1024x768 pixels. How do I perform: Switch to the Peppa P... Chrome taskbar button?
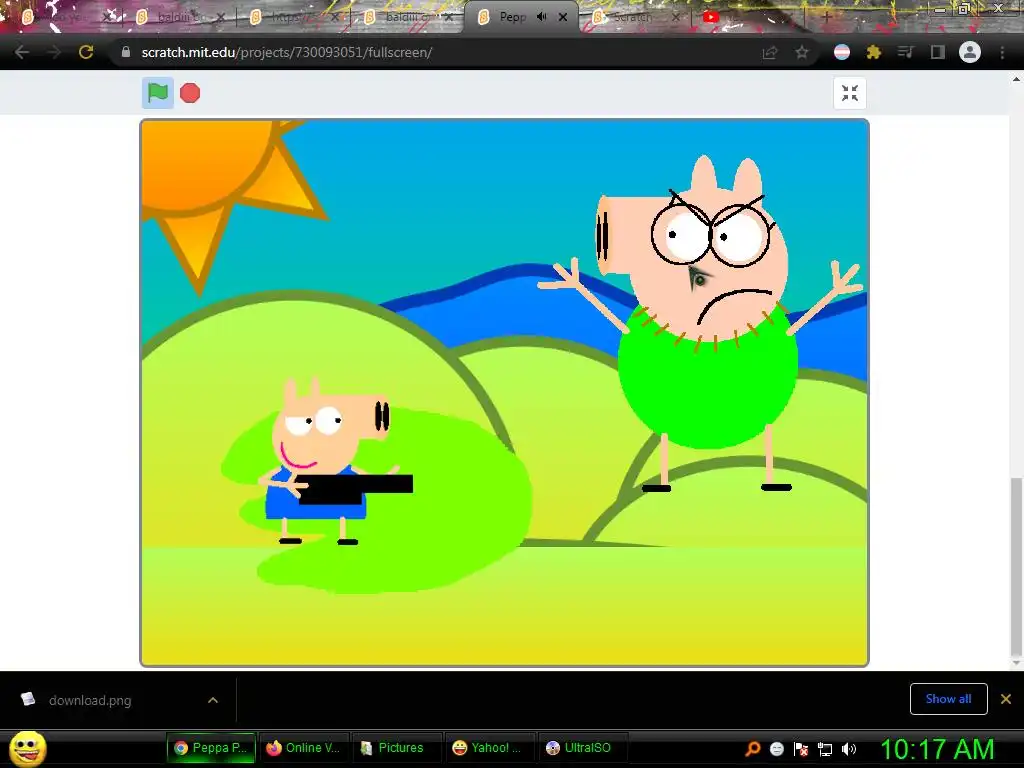point(211,748)
